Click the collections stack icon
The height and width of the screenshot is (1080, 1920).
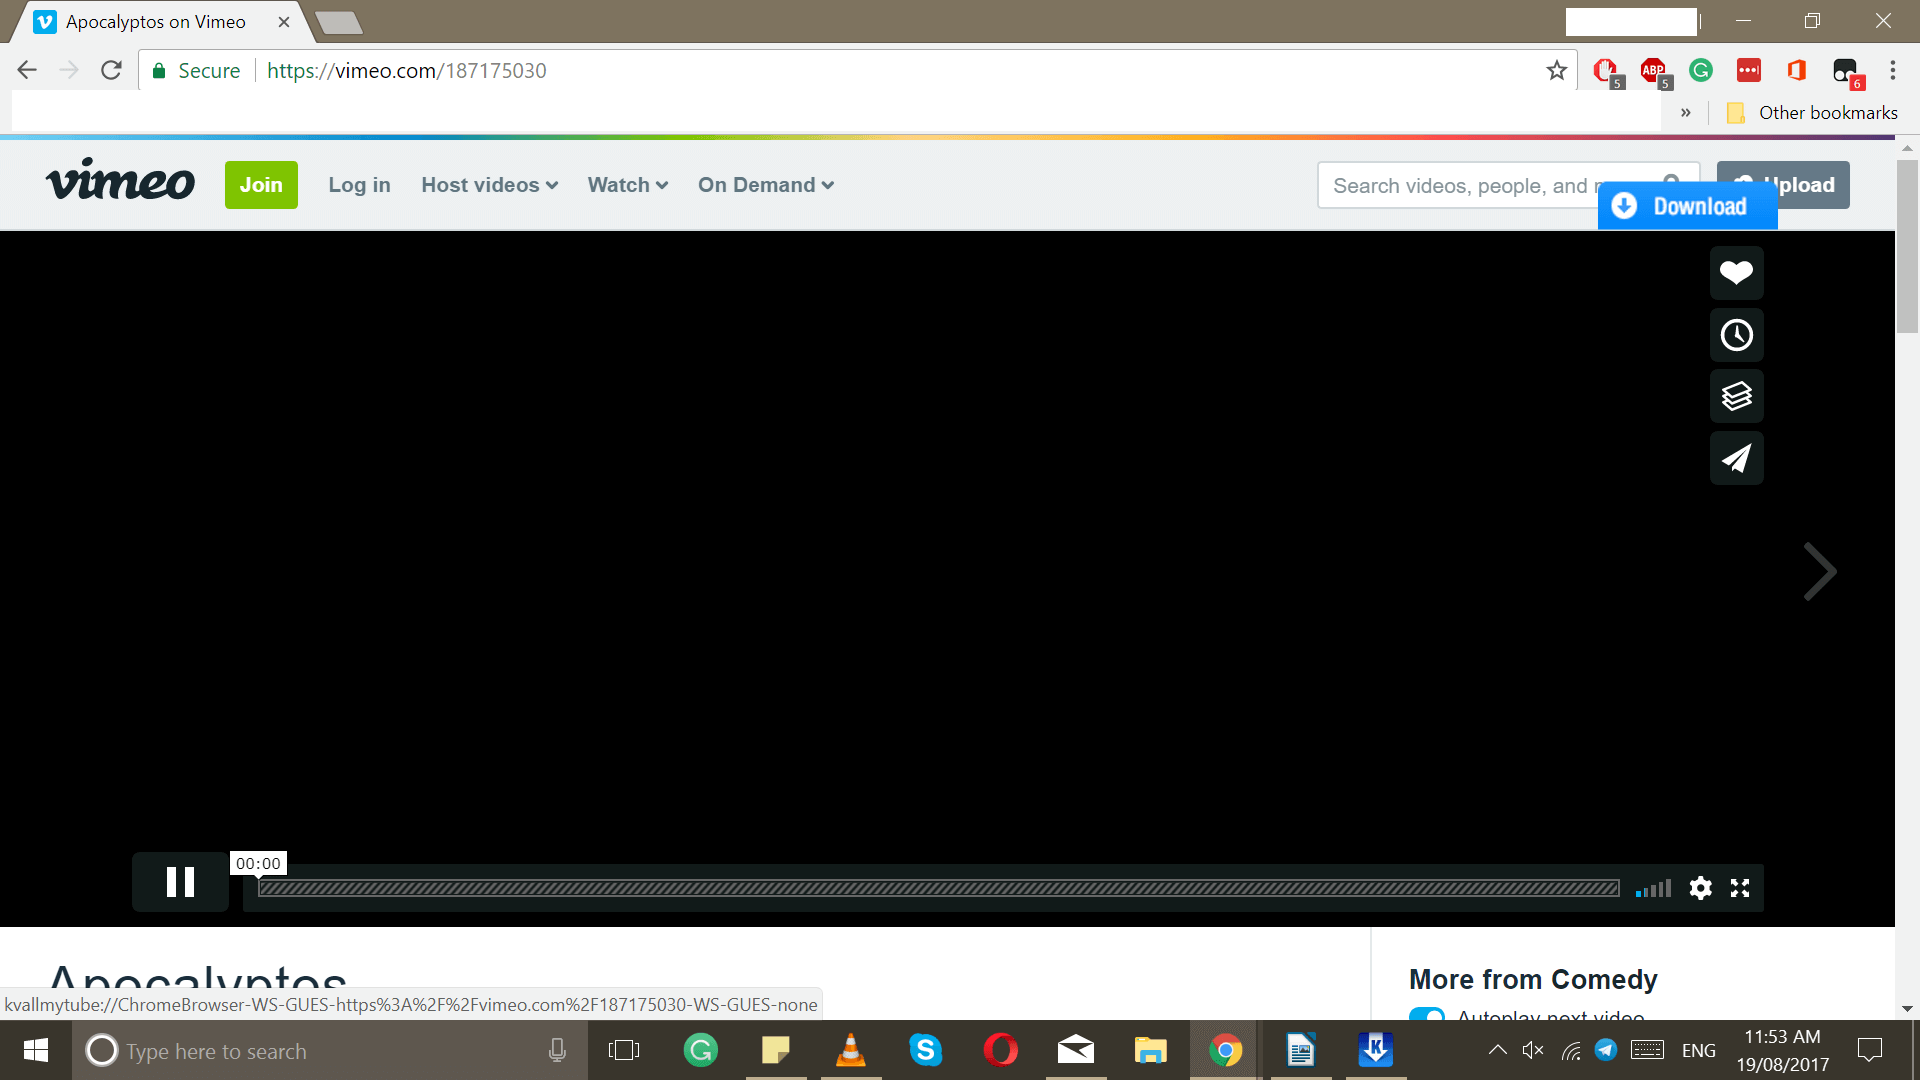pos(1737,396)
